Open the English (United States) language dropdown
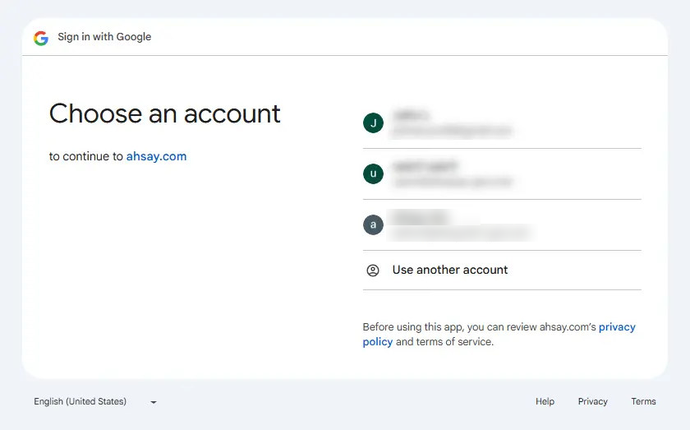The width and height of the screenshot is (690, 430). click(x=95, y=402)
